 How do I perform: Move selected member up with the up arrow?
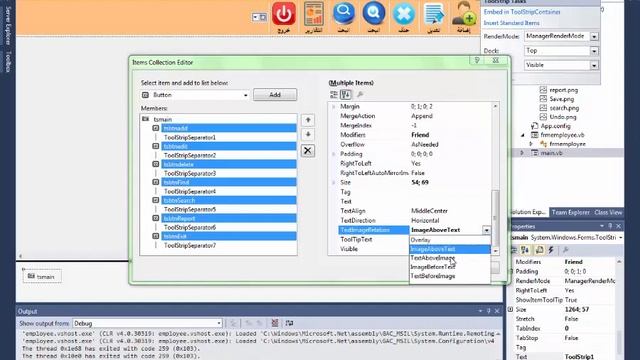coord(308,120)
